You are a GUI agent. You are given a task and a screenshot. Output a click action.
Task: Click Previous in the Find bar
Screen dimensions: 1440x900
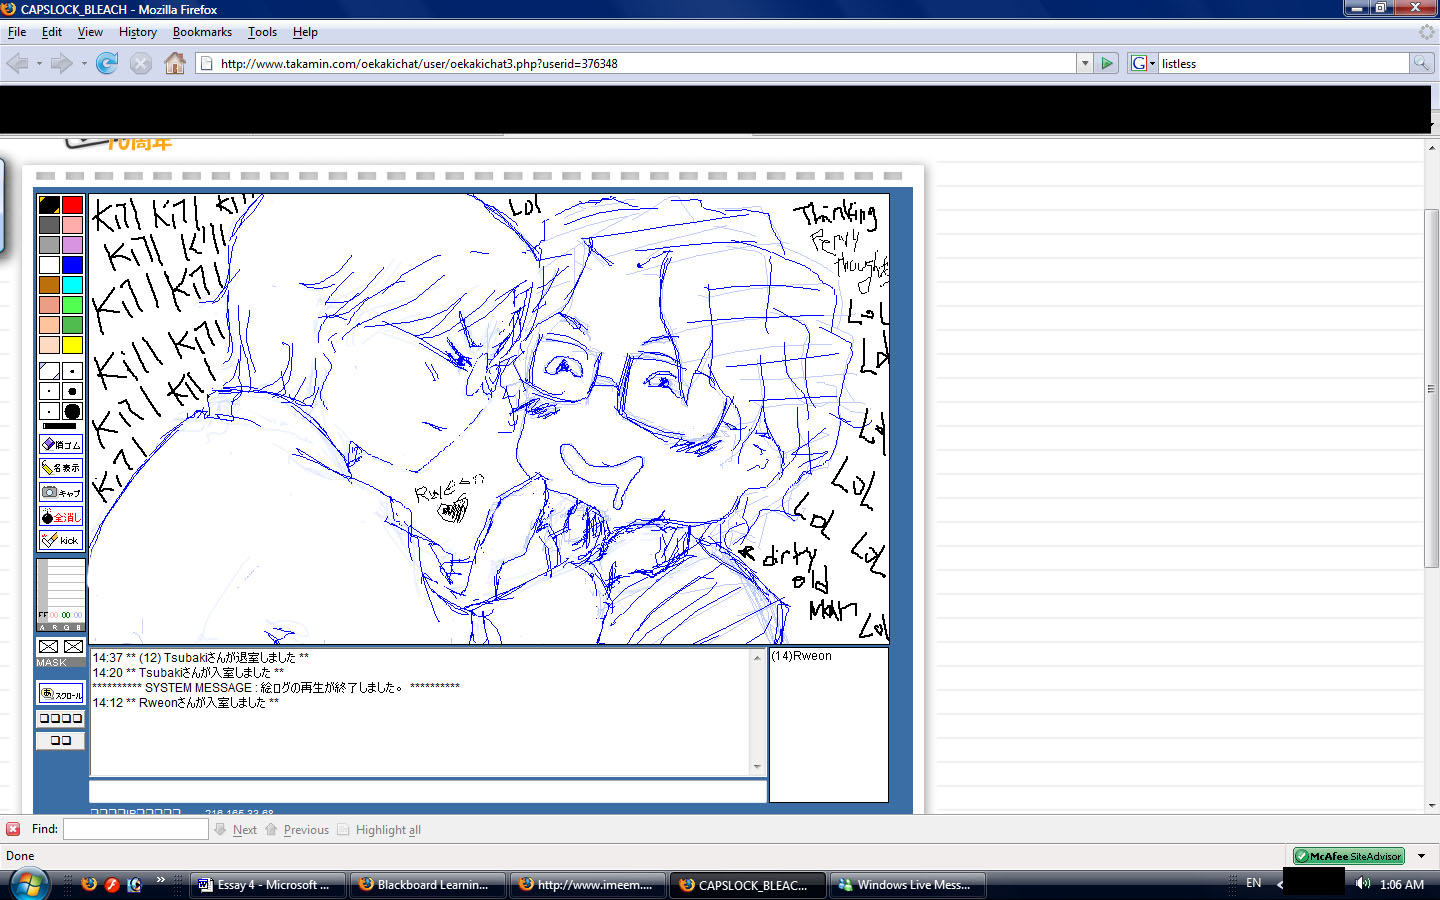297,830
